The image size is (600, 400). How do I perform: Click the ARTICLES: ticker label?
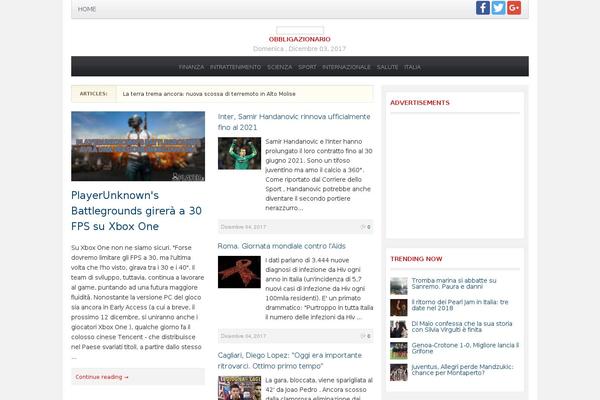93,94
